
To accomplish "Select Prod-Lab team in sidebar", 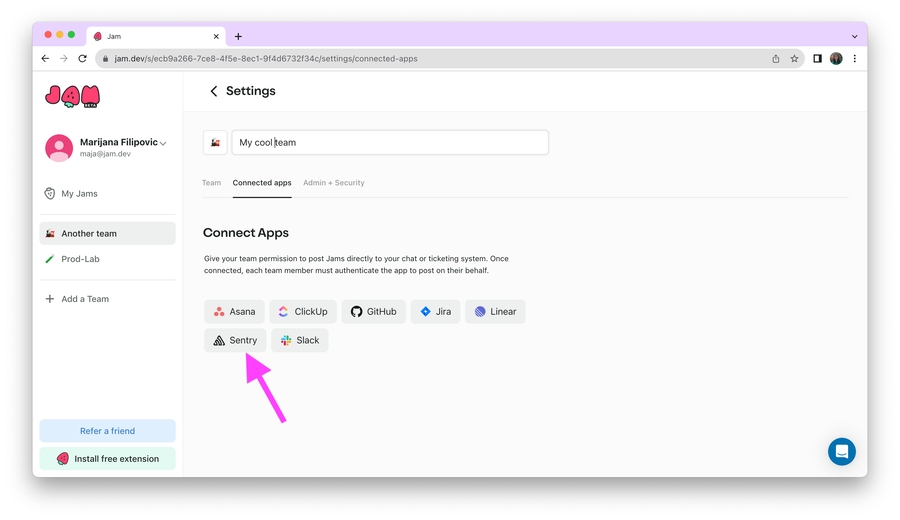I will 80,259.
